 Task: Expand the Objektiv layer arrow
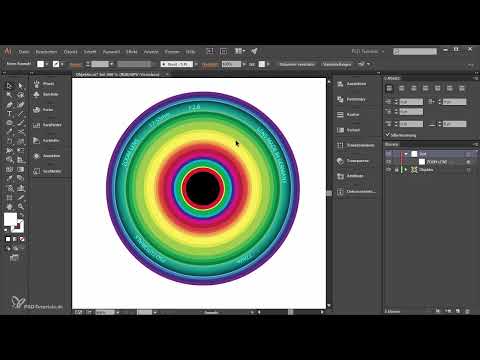406,170
